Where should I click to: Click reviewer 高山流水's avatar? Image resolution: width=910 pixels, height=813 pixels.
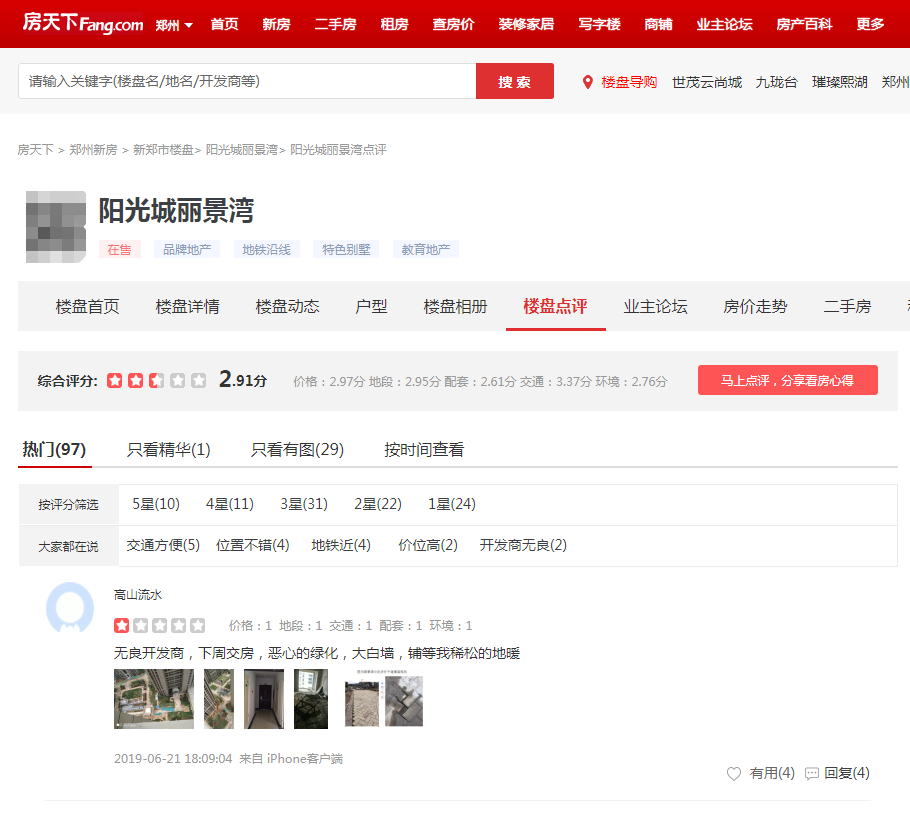click(x=70, y=607)
